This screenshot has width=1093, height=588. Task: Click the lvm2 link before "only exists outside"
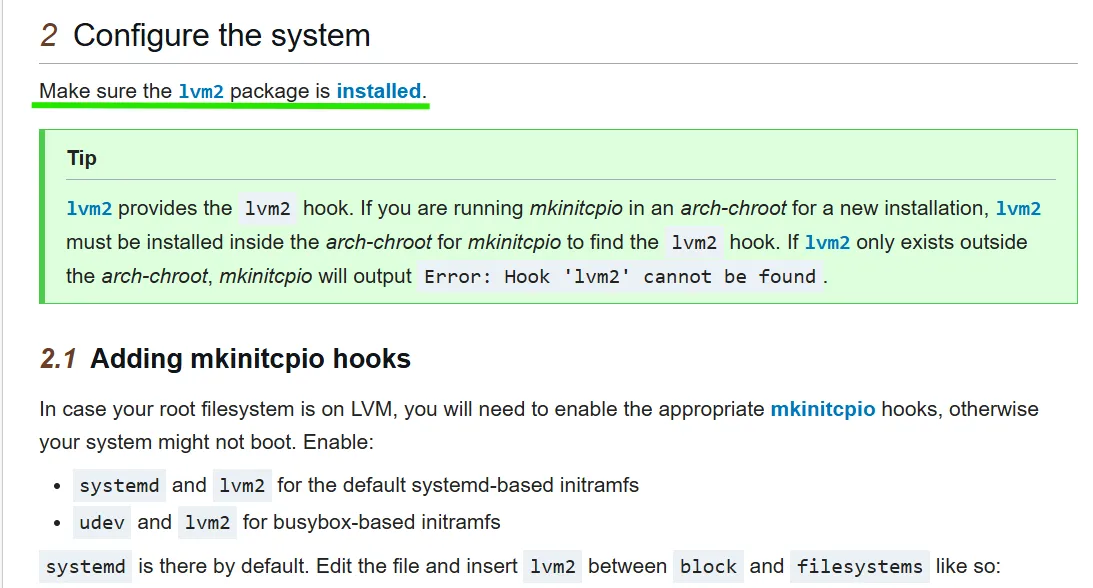[827, 242]
